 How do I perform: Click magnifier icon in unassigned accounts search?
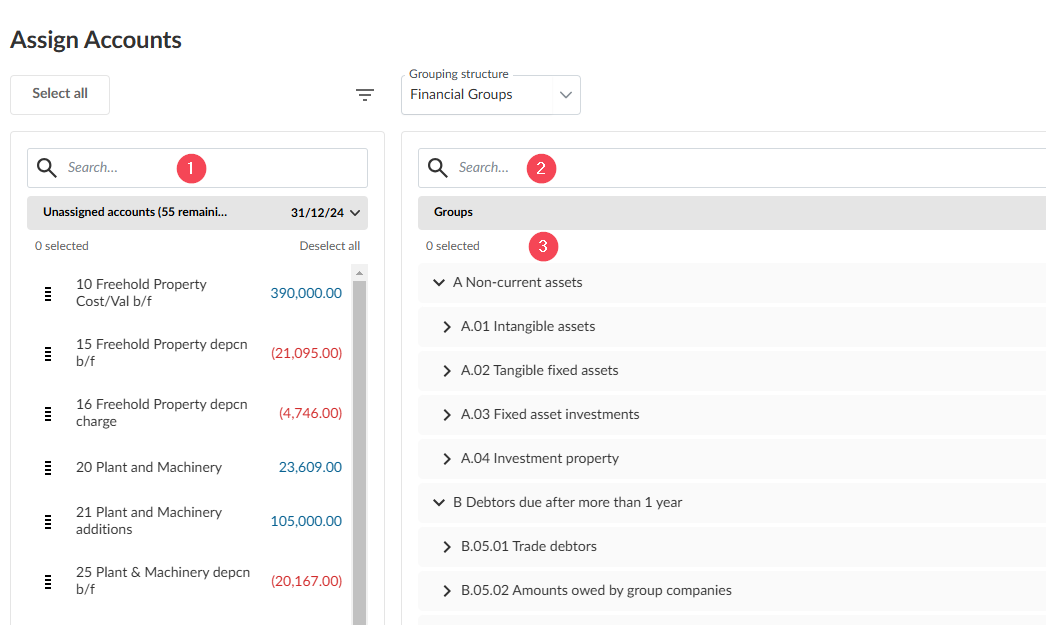[x=47, y=167]
